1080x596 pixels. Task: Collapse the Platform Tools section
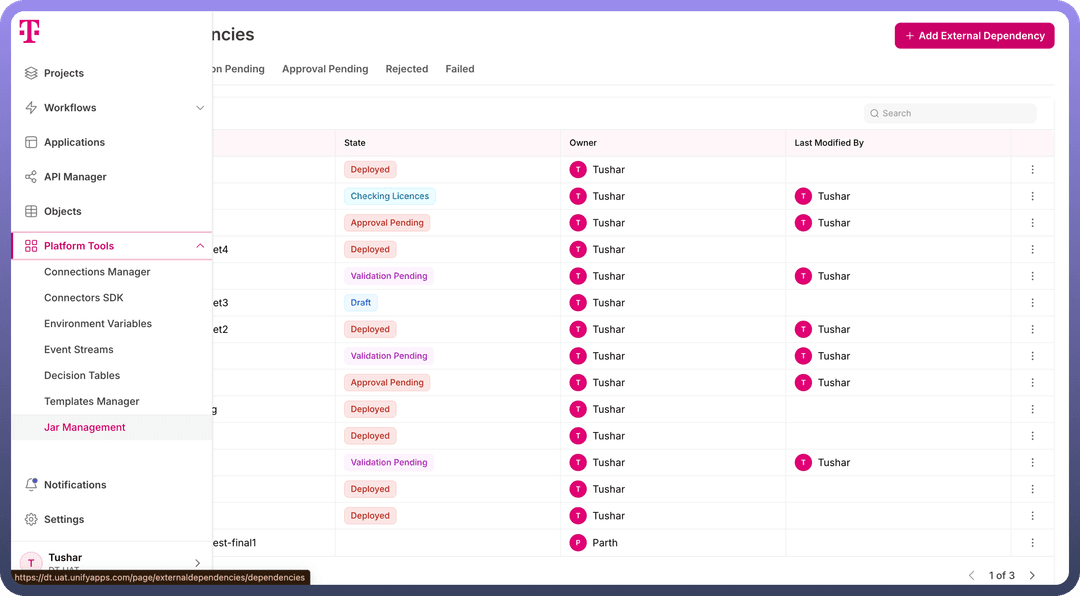point(200,246)
